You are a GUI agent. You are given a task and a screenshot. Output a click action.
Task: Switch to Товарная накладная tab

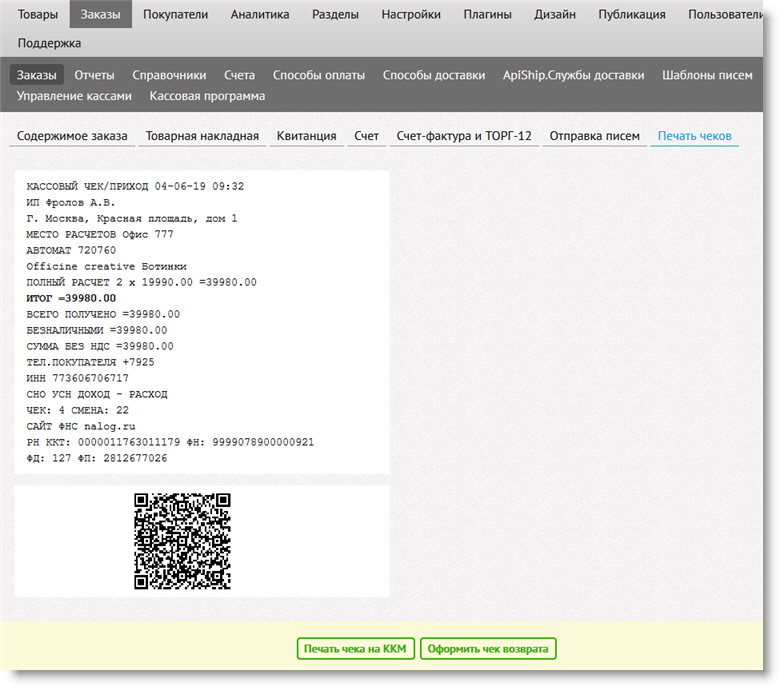pyautogui.click(x=202, y=136)
